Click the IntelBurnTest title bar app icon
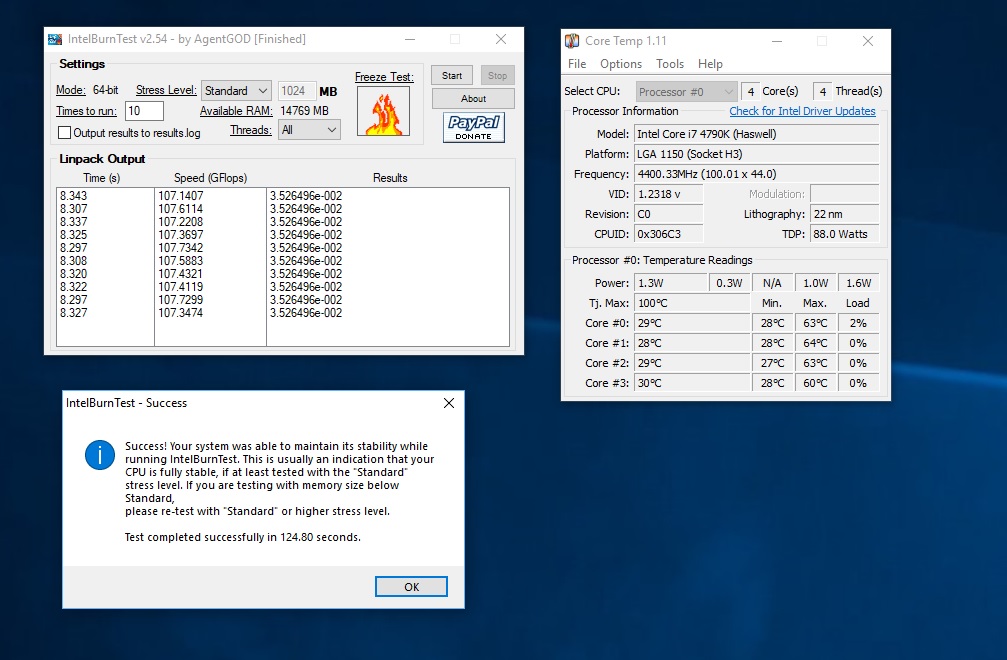The width and height of the screenshot is (1007, 660). pos(55,39)
